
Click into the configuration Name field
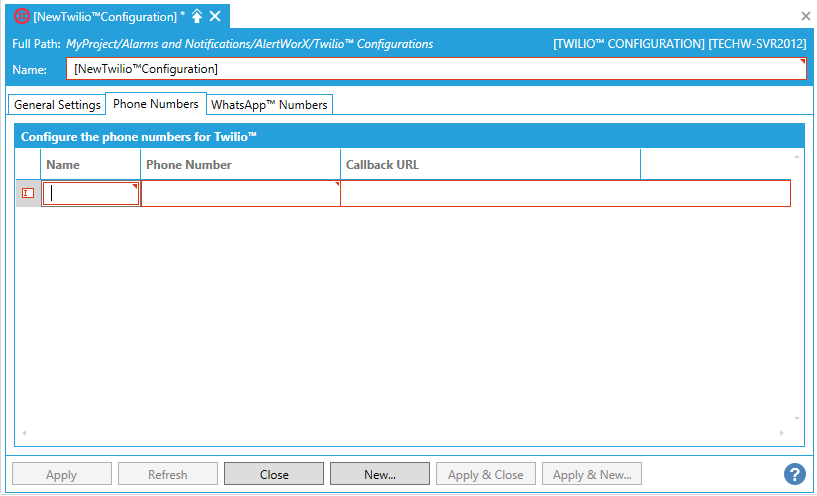click(x=435, y=69)
